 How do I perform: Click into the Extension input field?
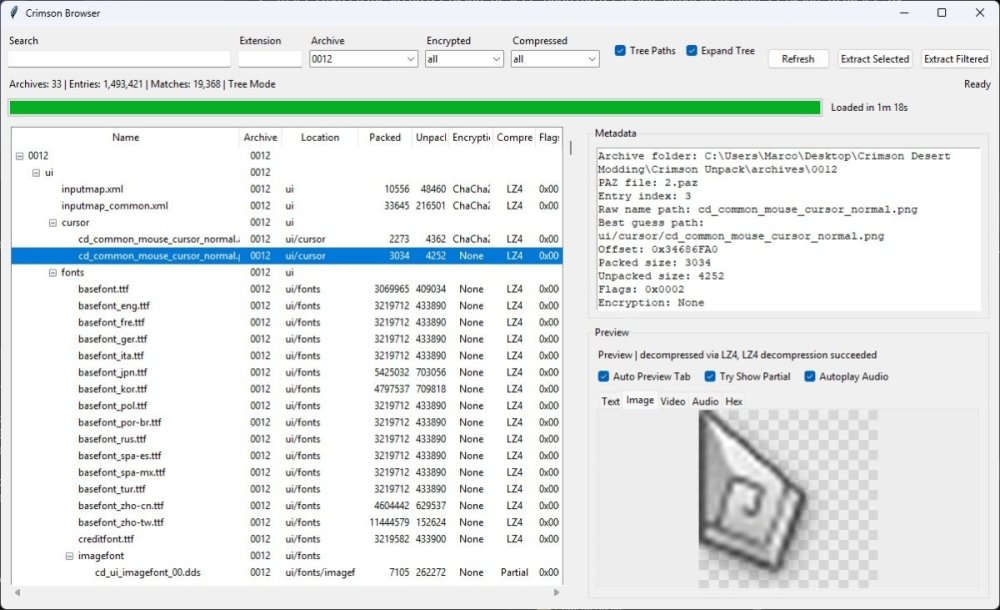pos(270,59)
